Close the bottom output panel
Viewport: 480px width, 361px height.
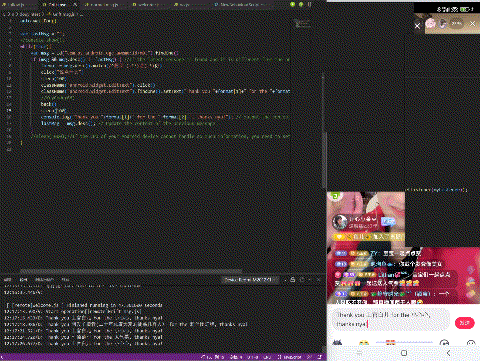pyautogui.click(x=318, y=279)
